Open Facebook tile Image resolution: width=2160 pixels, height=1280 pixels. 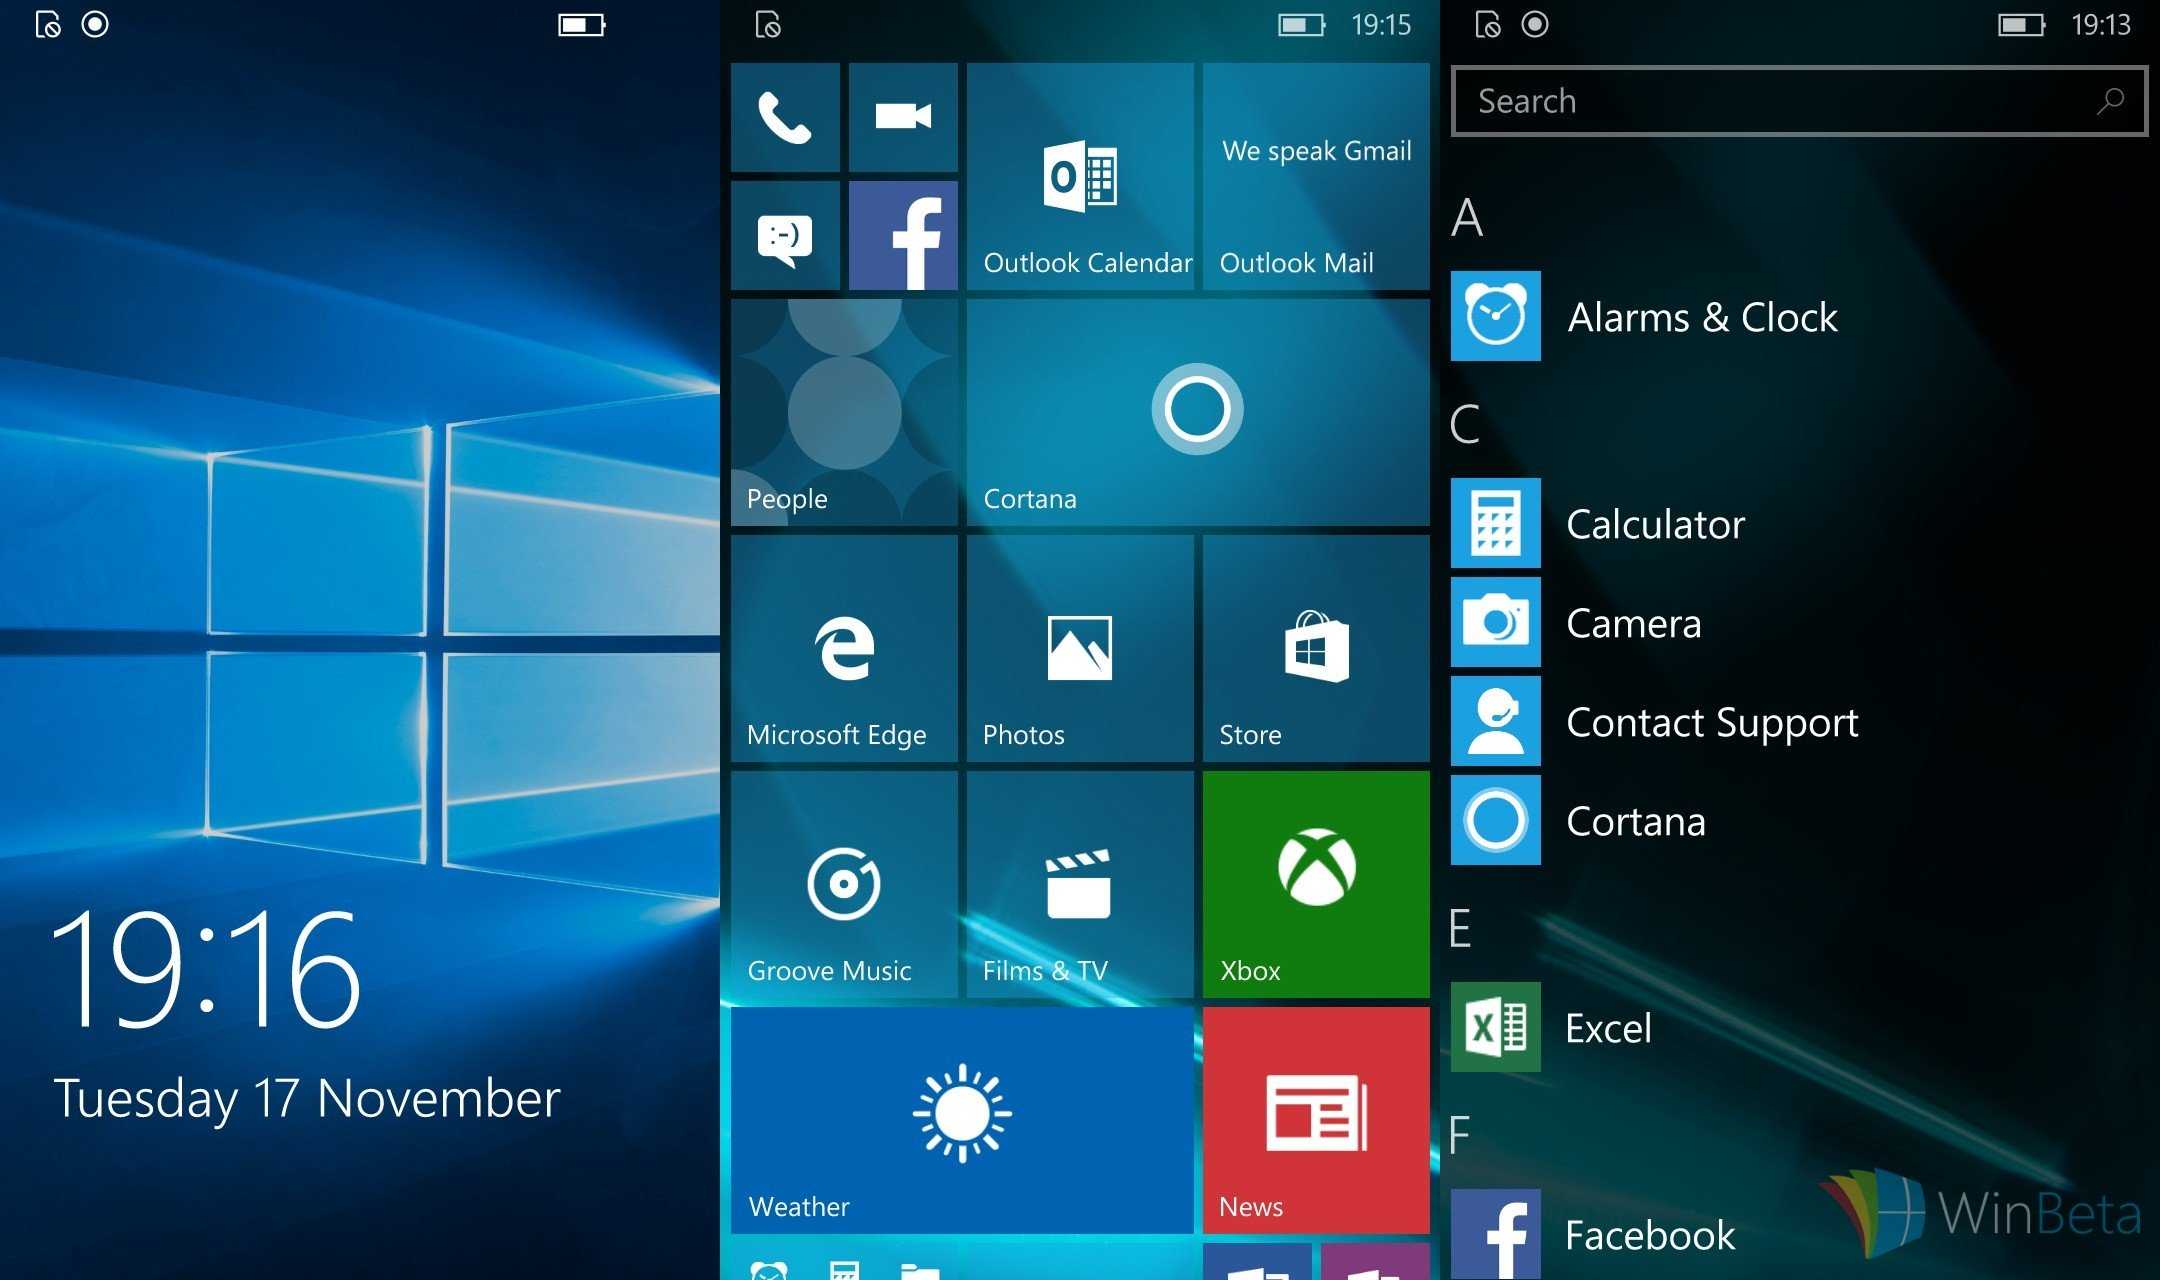point(906,236)
